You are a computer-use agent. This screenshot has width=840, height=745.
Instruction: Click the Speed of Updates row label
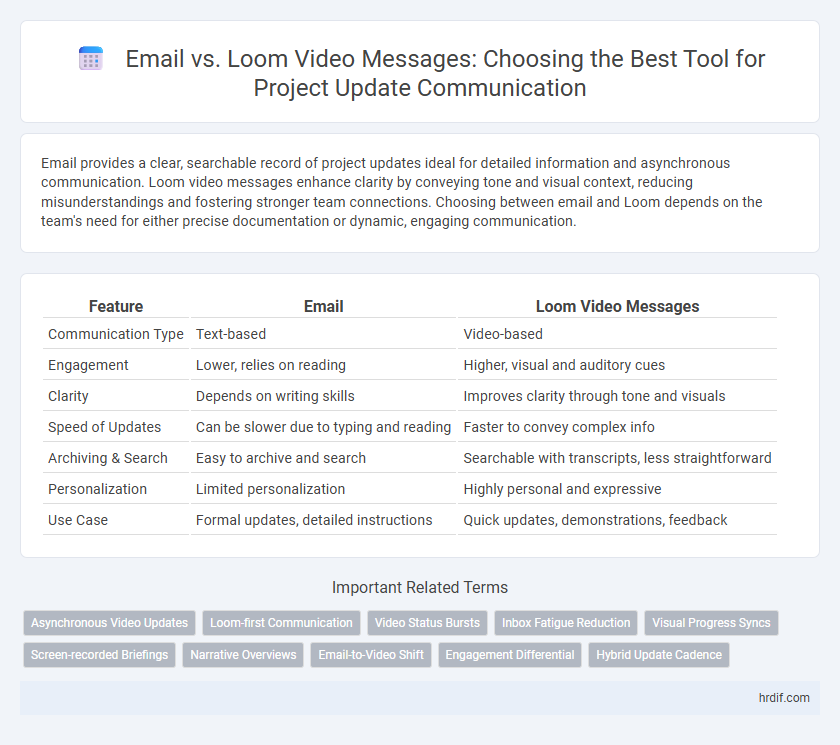(x=116, y=427)
